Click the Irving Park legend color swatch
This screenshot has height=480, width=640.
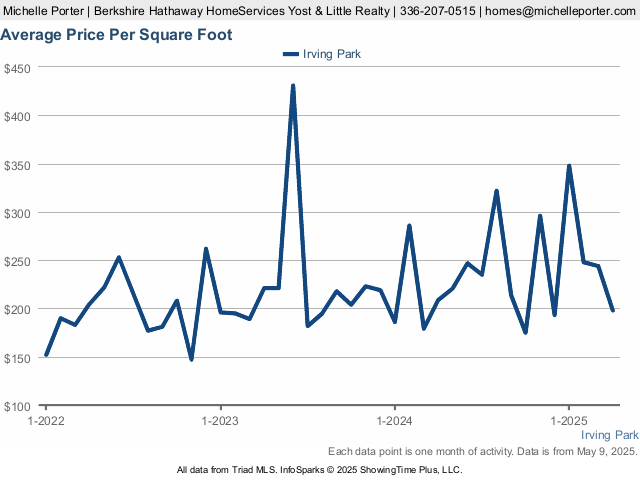pos(291,54)
